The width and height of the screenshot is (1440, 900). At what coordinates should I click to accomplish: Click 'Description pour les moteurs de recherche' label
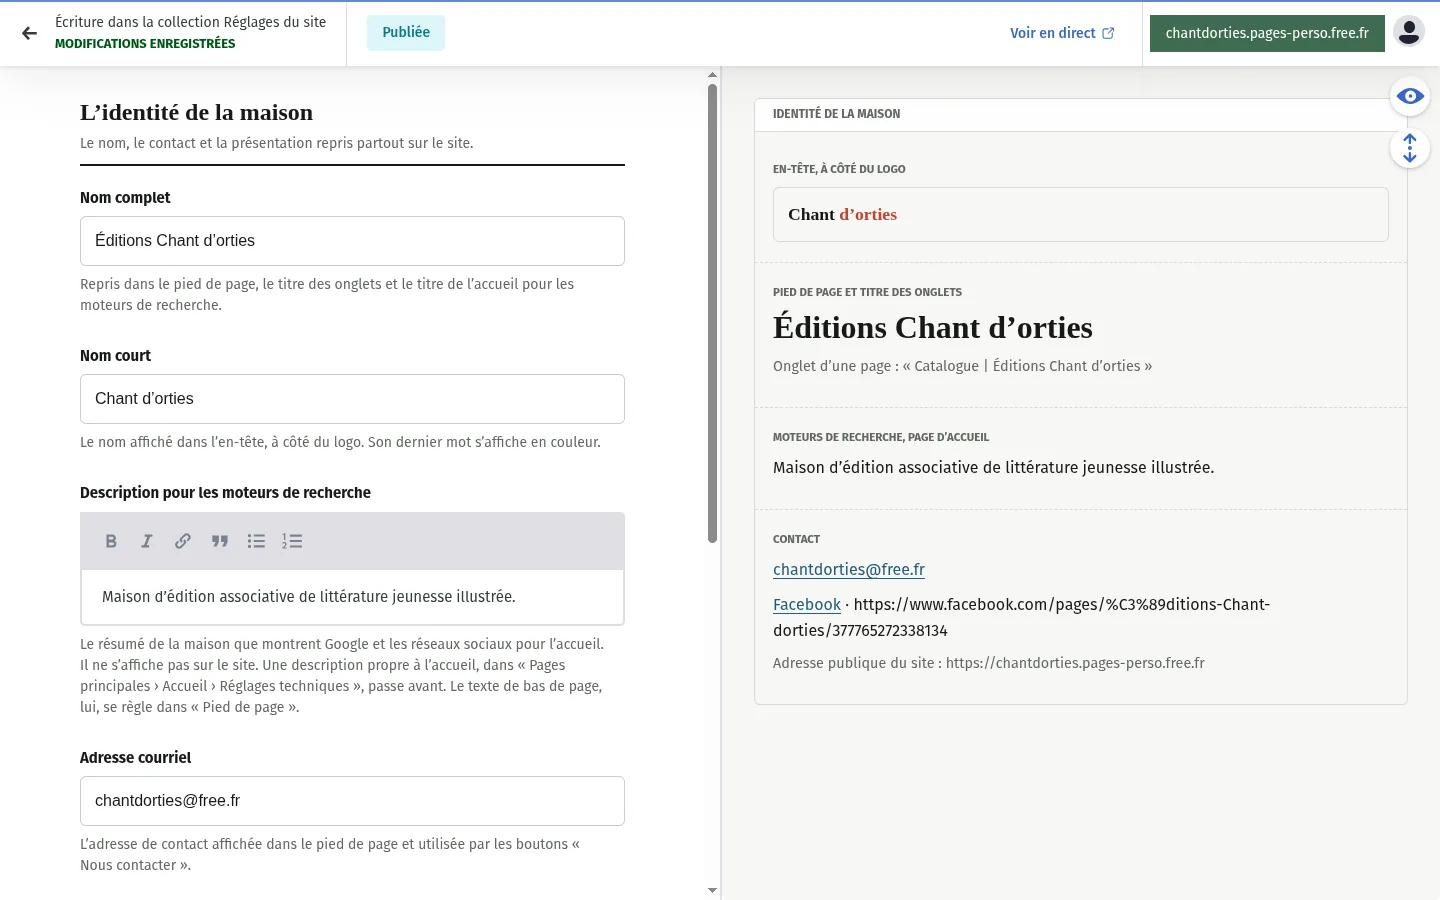click(225, 493)
